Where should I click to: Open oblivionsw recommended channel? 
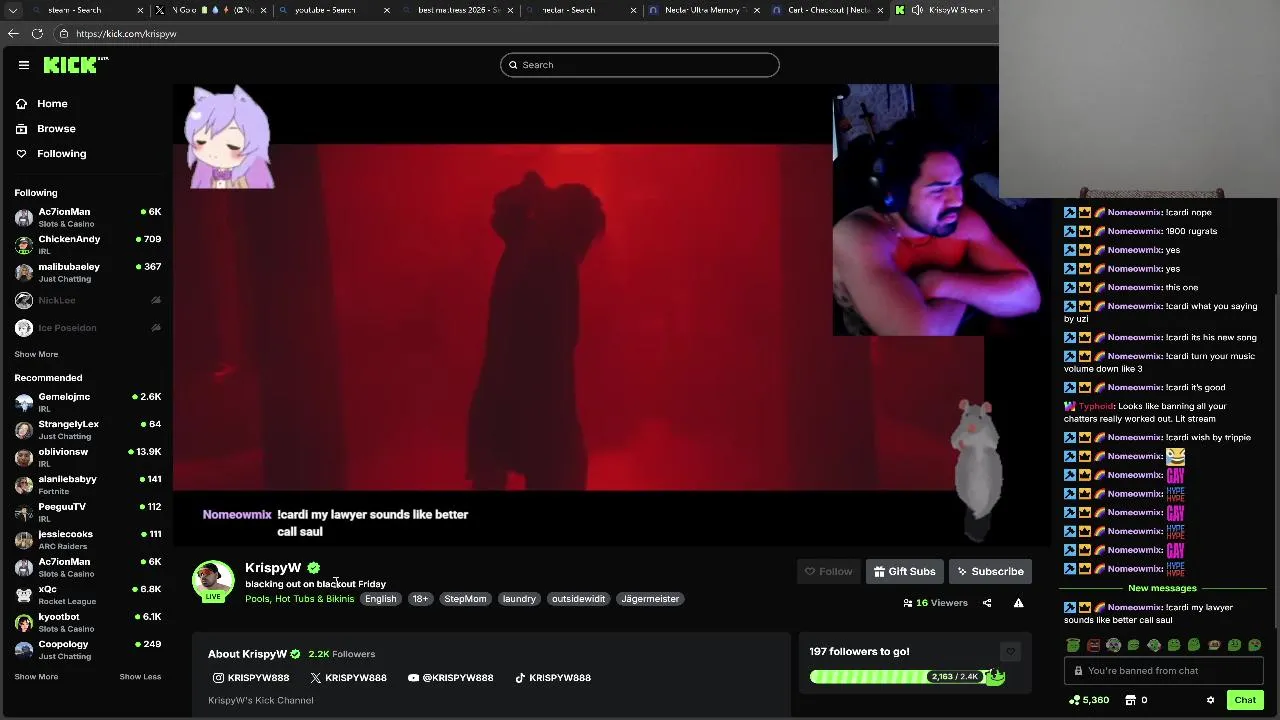(x=88, y=457)
